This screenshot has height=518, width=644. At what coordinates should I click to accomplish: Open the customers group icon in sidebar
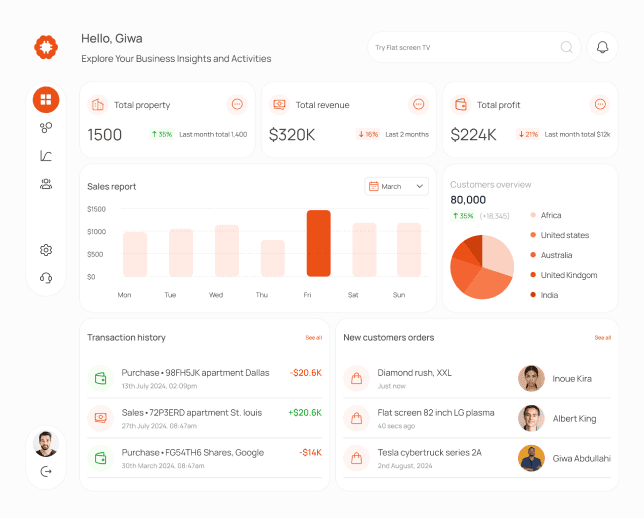point(46,184)
